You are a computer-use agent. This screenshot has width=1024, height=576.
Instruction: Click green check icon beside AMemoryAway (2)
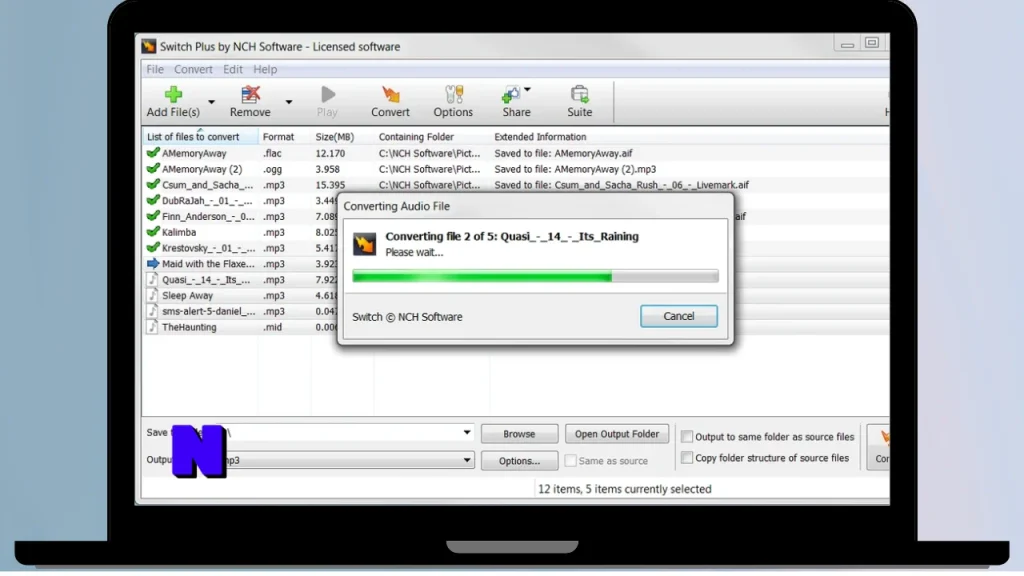(x=153, y=168)
